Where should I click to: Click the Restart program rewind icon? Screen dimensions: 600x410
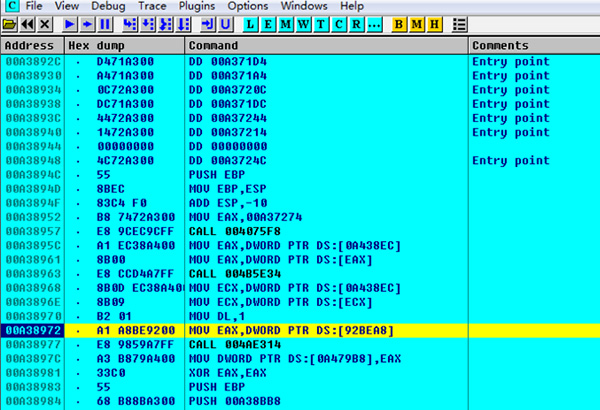(x=27, y=25)
